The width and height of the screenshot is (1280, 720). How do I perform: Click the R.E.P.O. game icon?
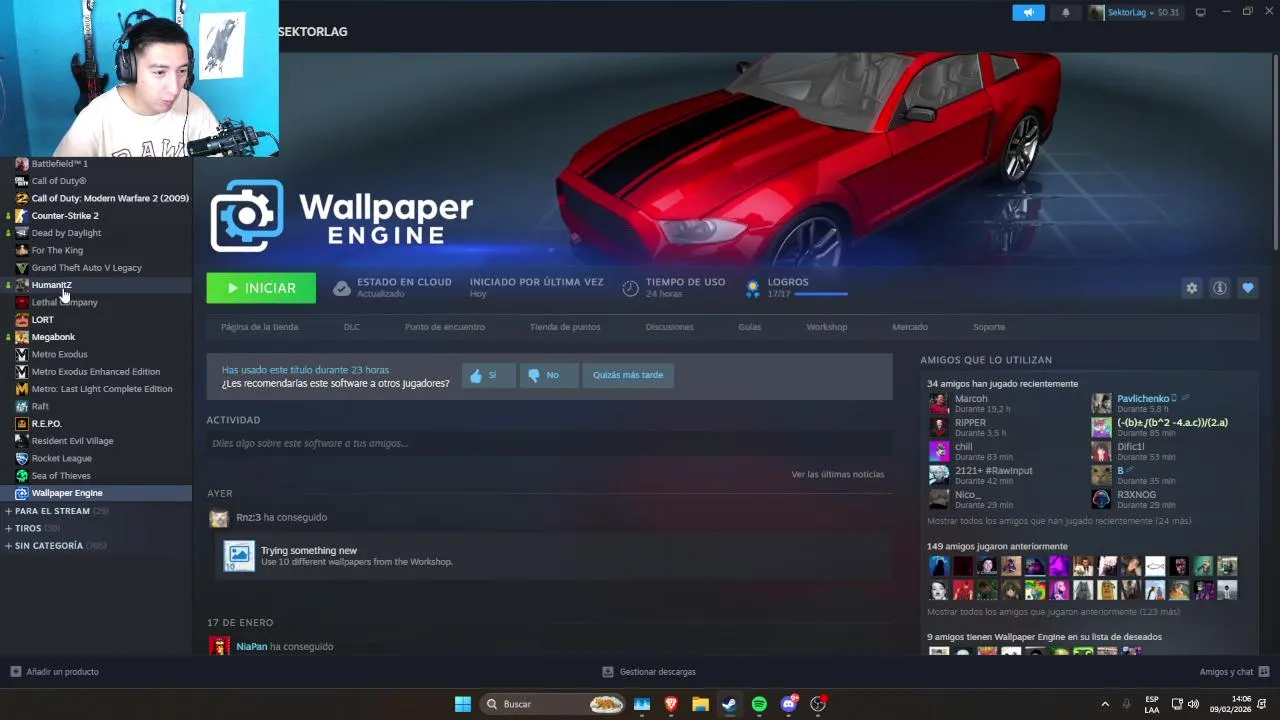point(22,423)
